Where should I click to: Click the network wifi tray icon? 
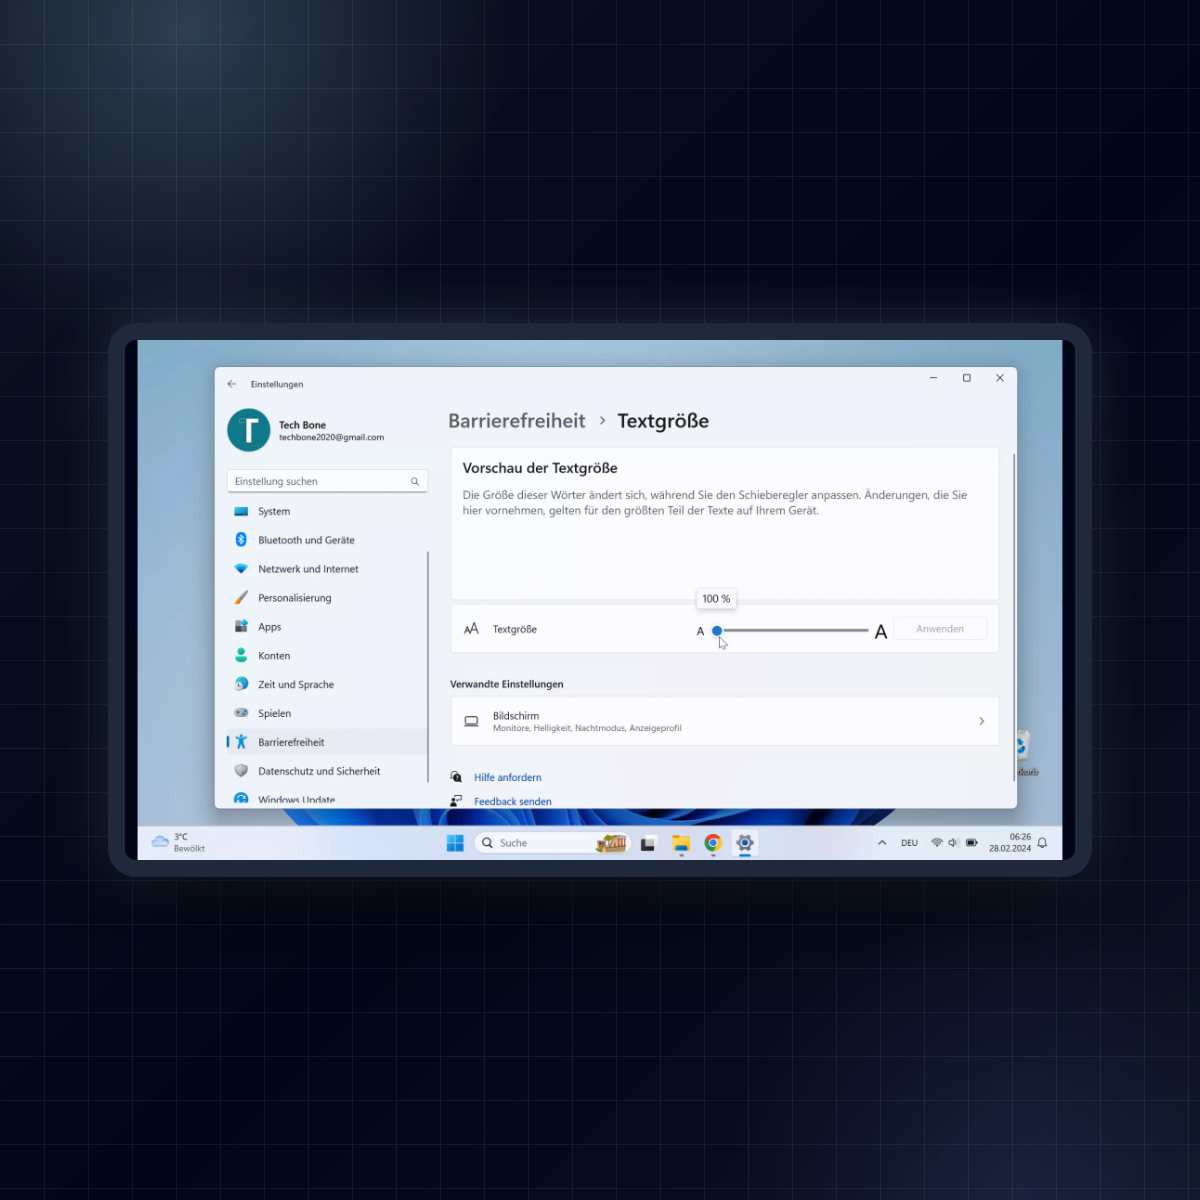tap(937, 843)
